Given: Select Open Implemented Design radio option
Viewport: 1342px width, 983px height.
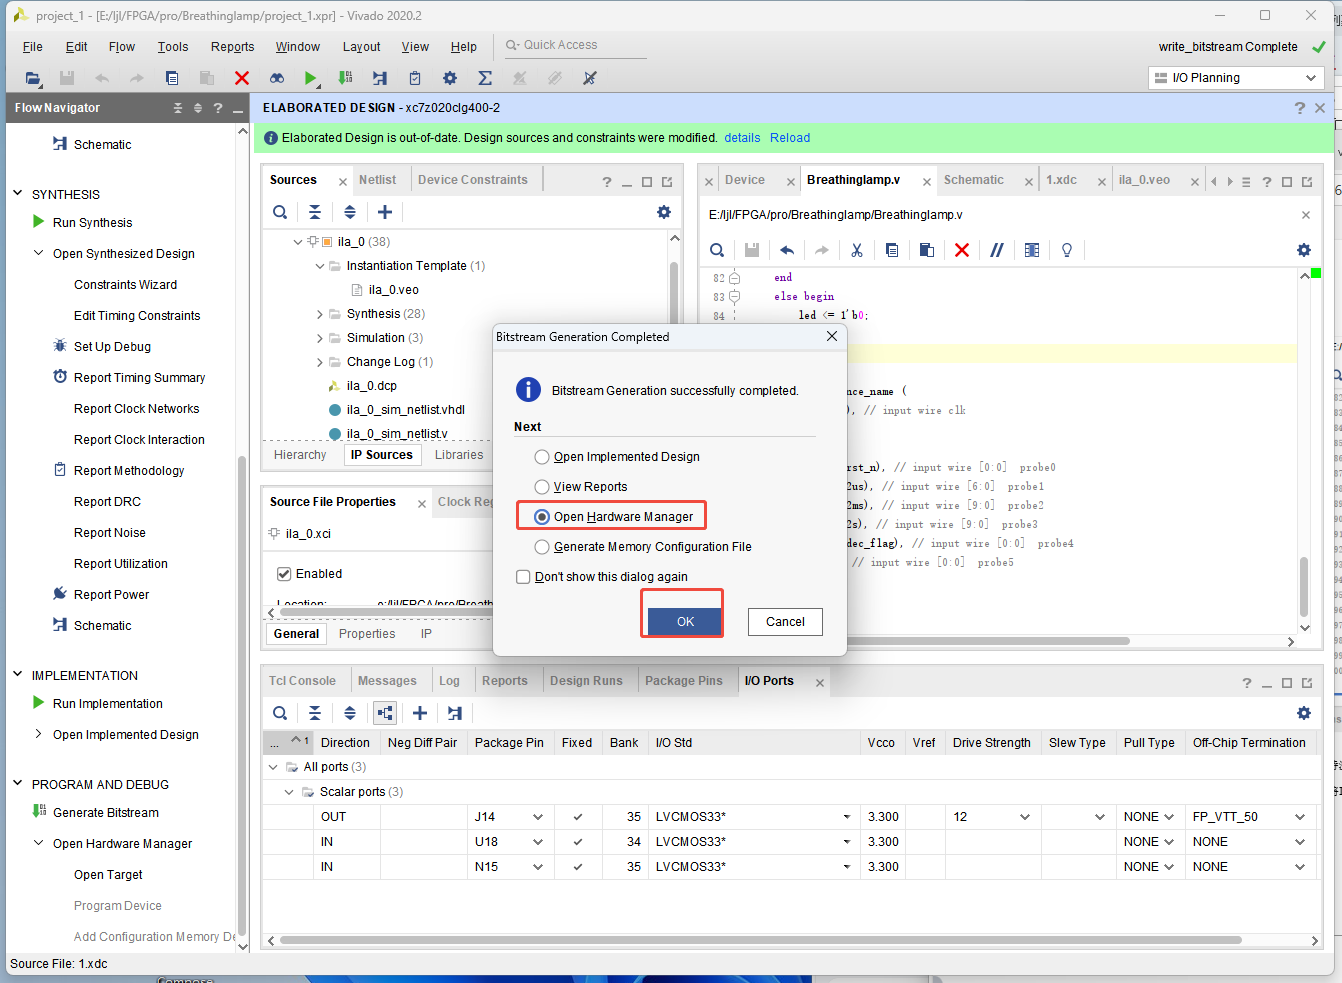Looking at the screenshot, I should point(542,457).
